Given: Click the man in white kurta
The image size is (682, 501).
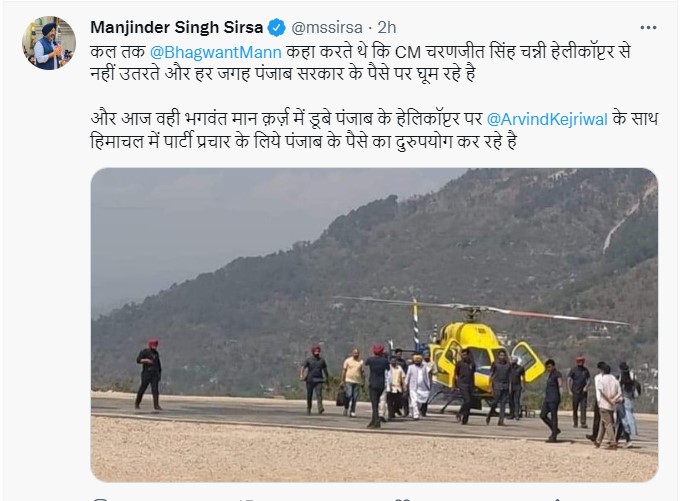Looking at the screenshot, I should tap(418, 386).
